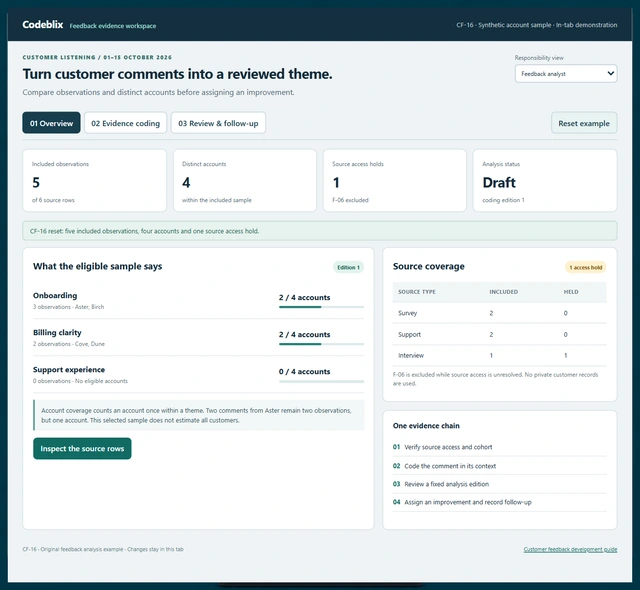The image size is (640, 590).
Task: Click '2 / 4 accounts' in the Onboarding row
Action: point(304,297)
